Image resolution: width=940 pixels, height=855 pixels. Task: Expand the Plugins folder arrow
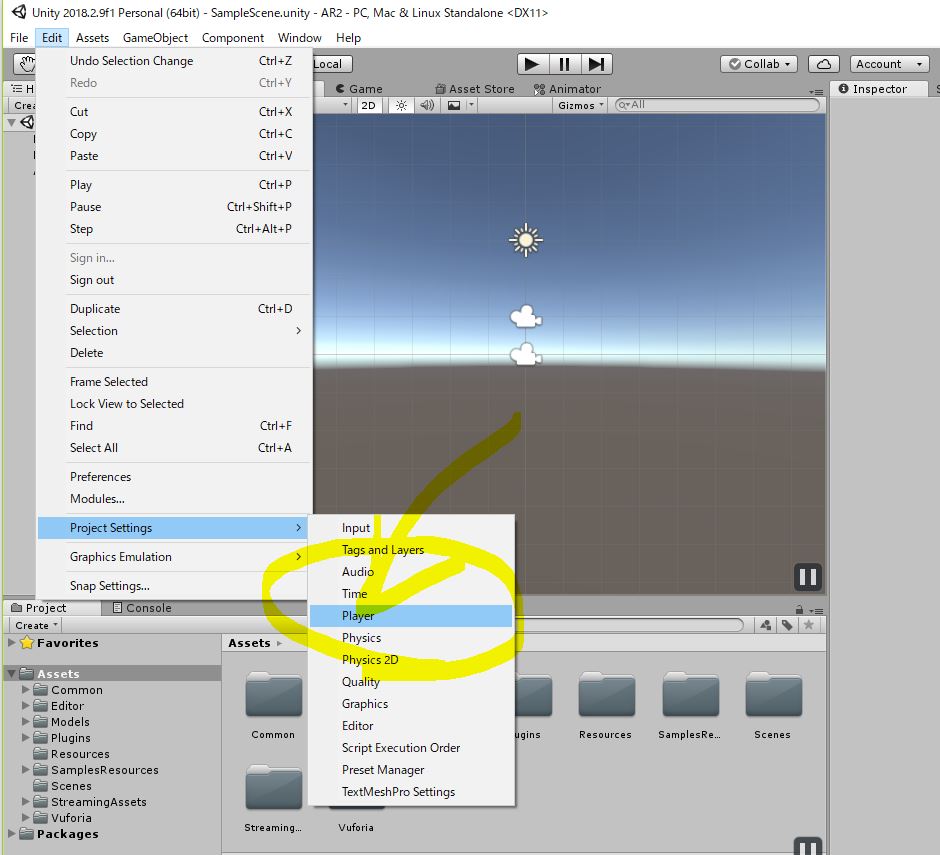click(25, 738)
